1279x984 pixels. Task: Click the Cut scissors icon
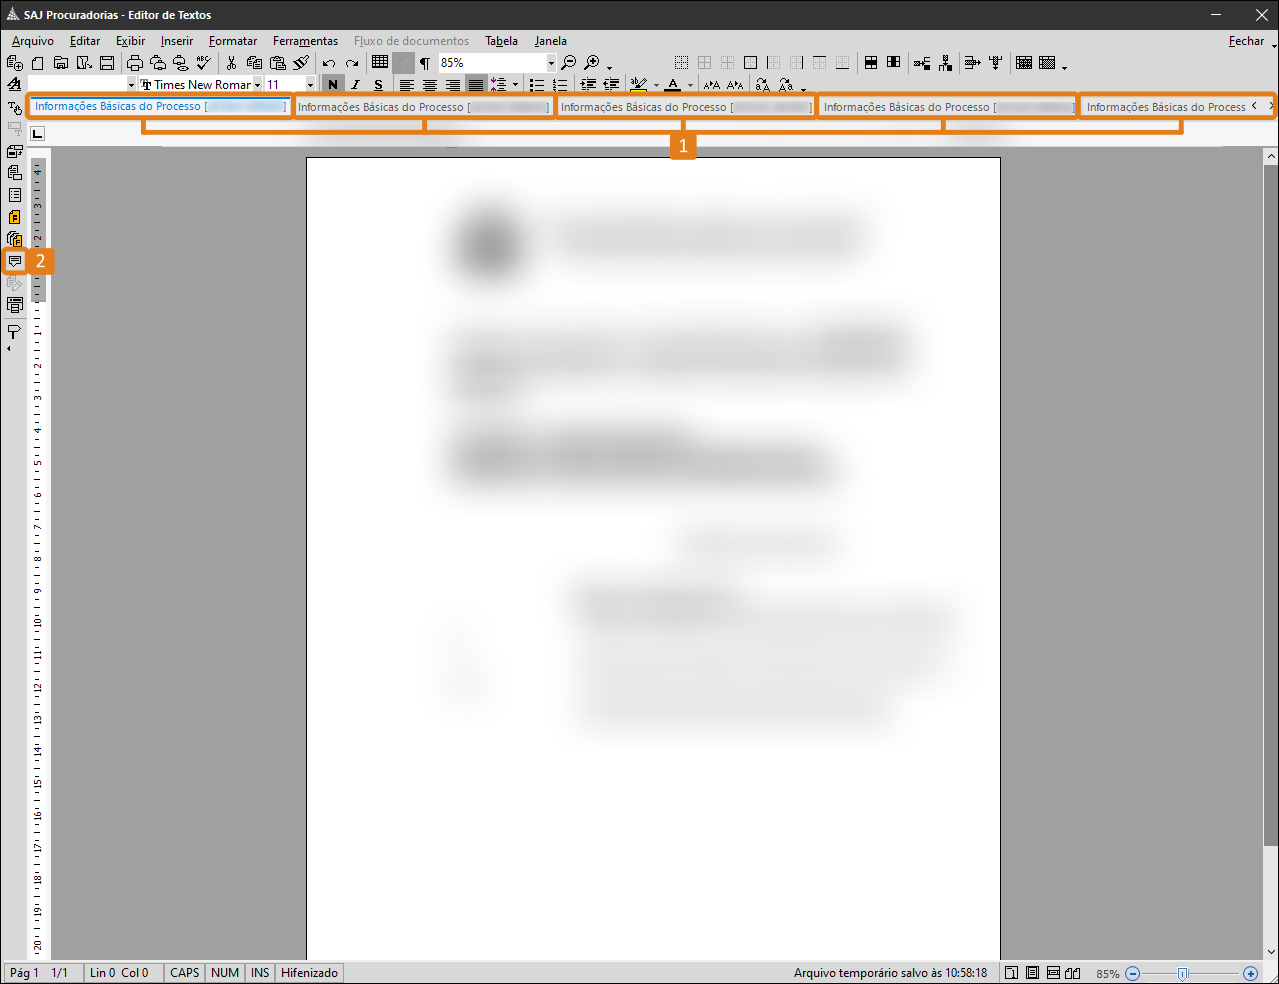(x=231, y=63)
